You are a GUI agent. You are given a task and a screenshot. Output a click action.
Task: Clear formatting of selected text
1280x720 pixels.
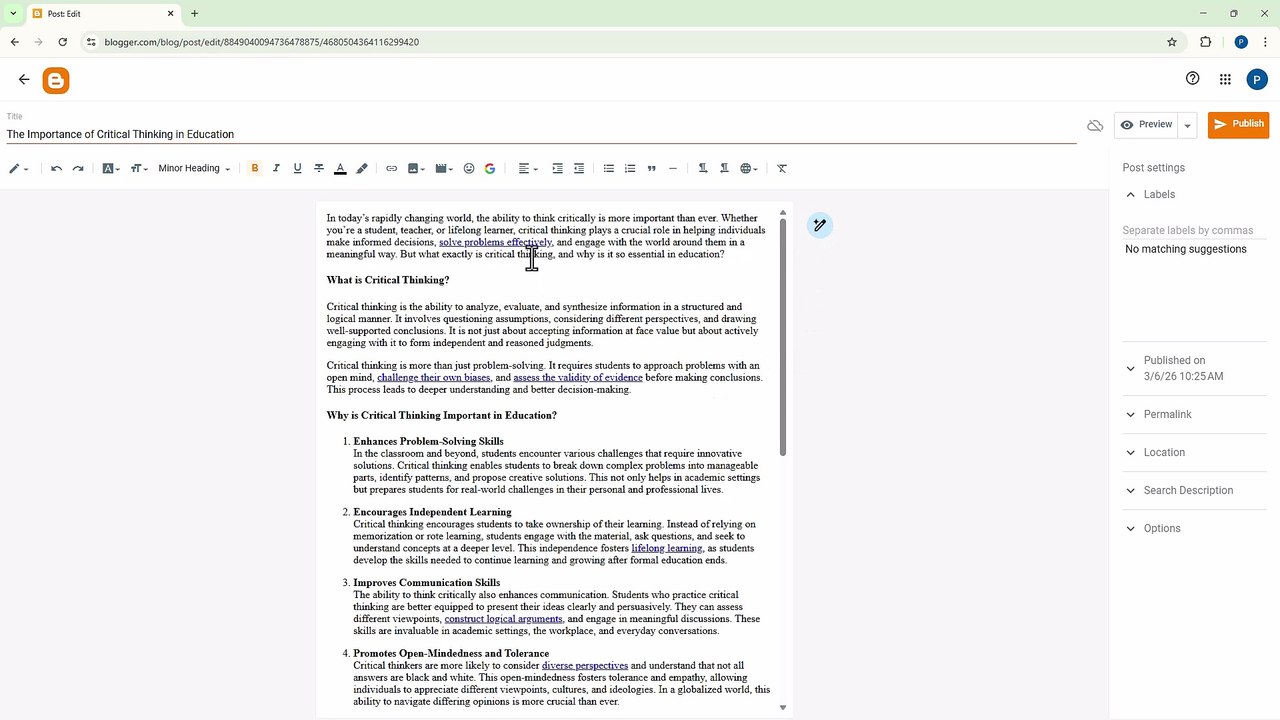782,168
